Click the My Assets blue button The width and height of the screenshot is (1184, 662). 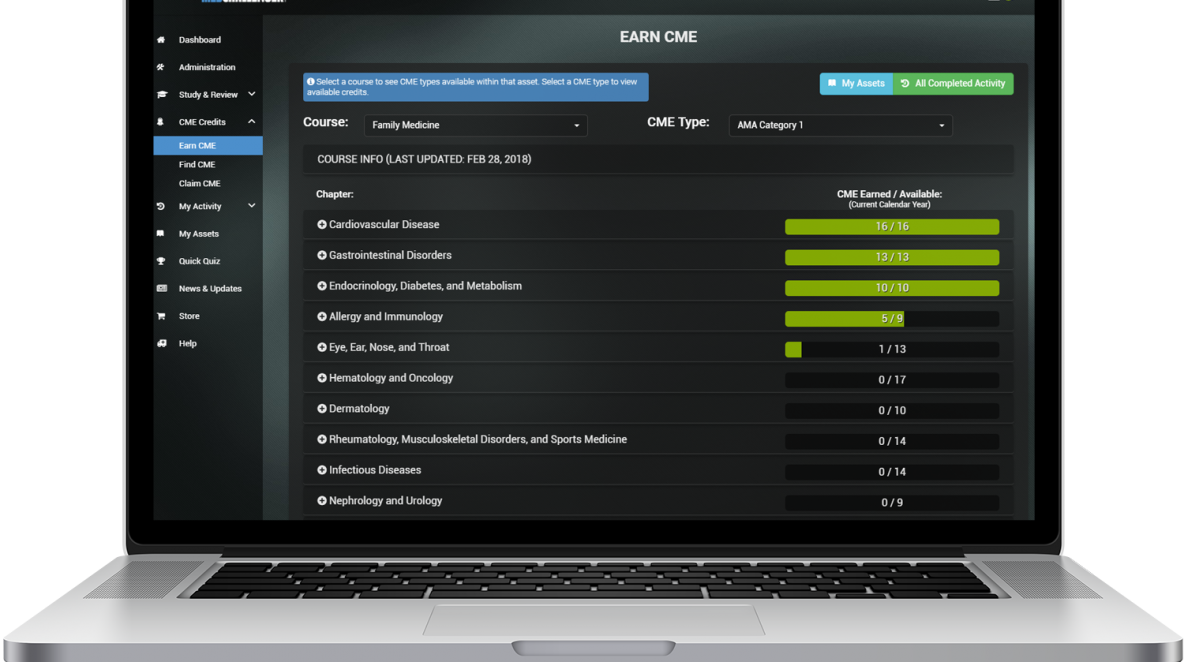click(856, 84)
